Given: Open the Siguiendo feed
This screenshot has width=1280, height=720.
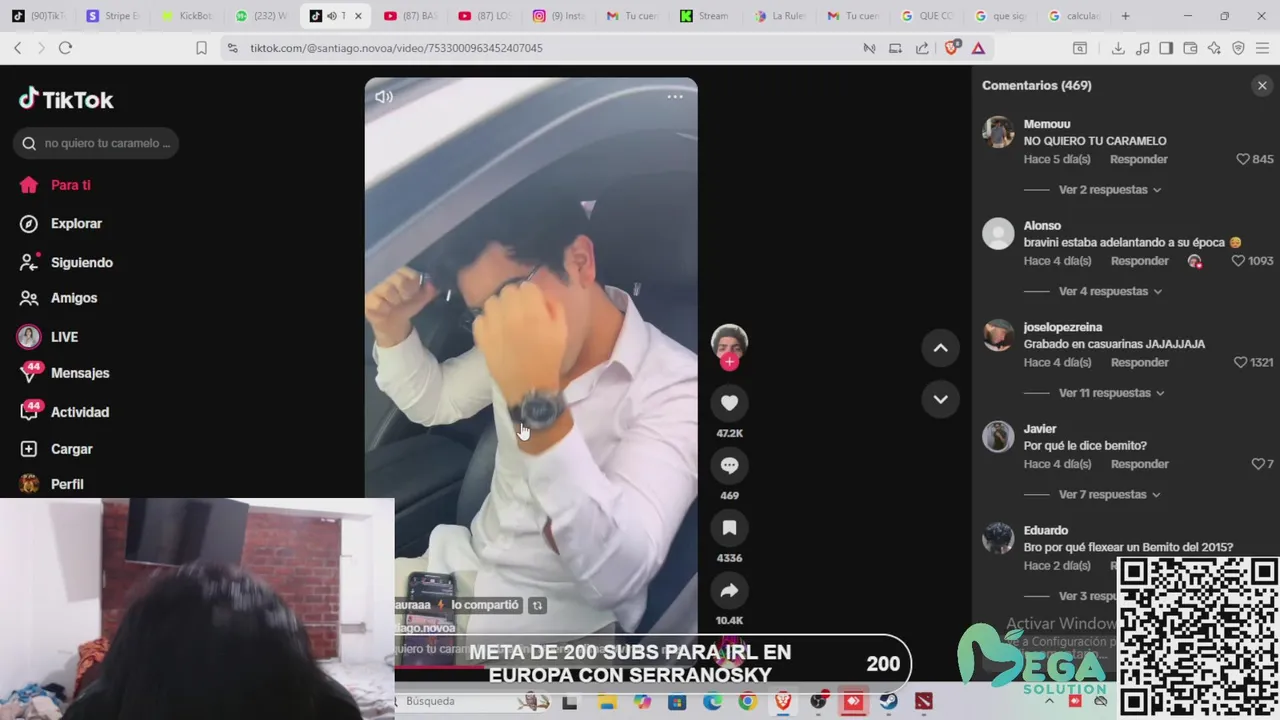Looking at the screenshot, I should click(82, 262).
